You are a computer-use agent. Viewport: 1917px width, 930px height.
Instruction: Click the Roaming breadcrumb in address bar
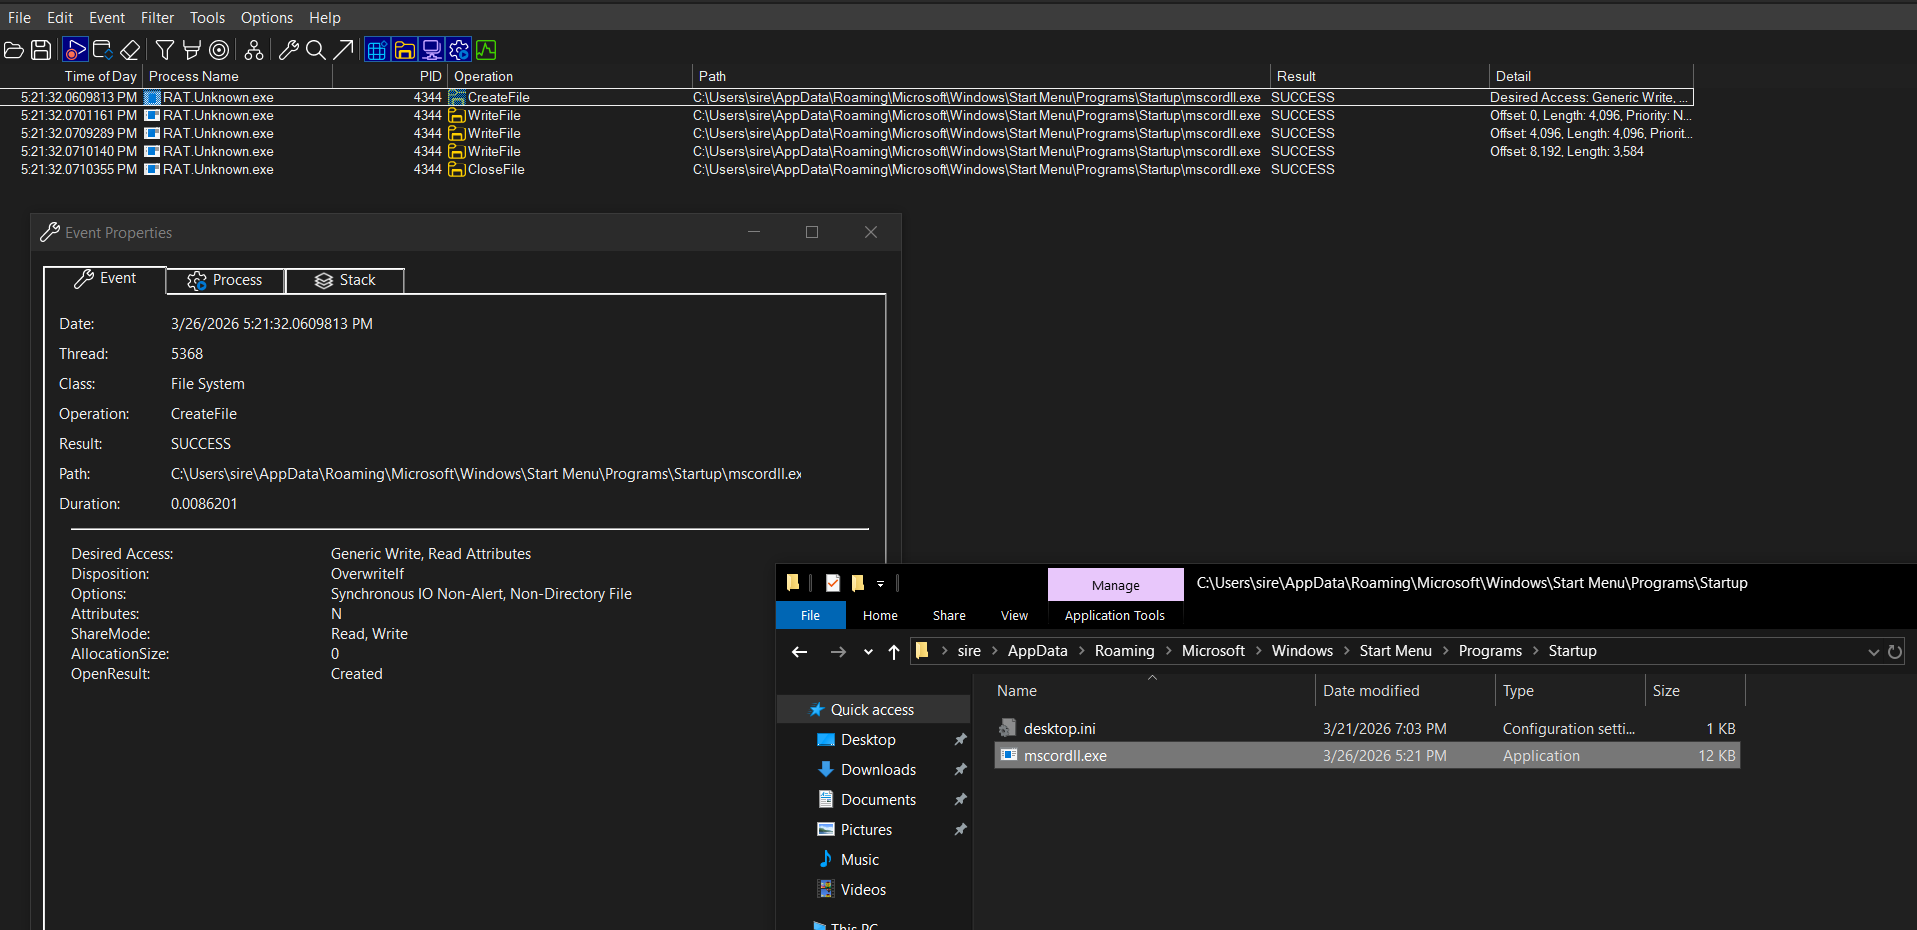[x=1124, y=651]
